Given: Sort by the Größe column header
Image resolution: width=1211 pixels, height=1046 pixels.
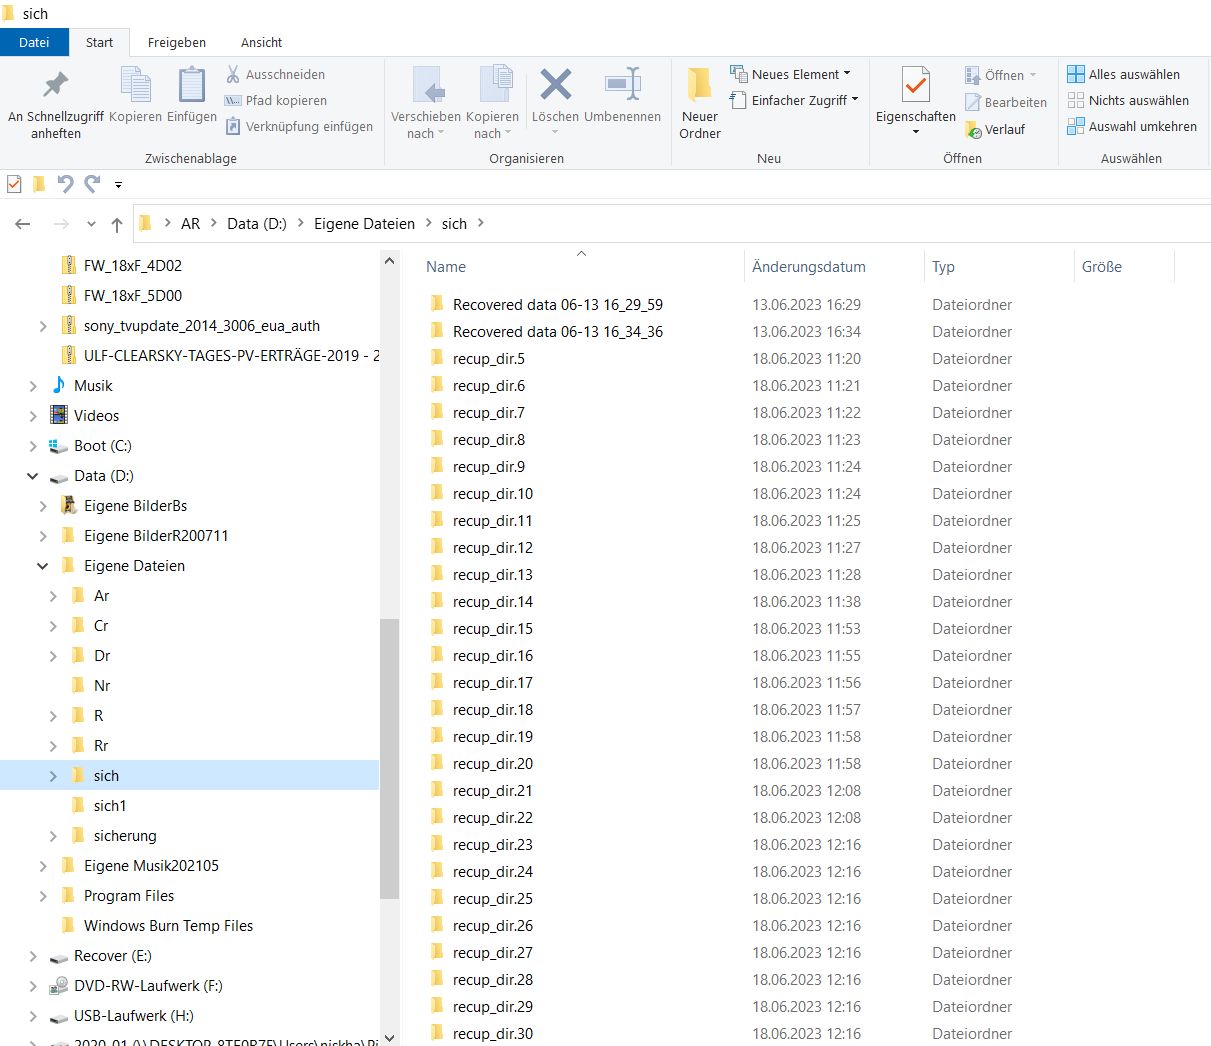Looking at the screenshot, I should (1102, 267).
